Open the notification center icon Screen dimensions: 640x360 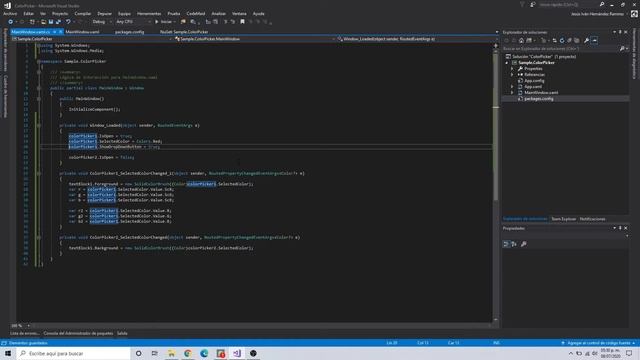(629, 353)
